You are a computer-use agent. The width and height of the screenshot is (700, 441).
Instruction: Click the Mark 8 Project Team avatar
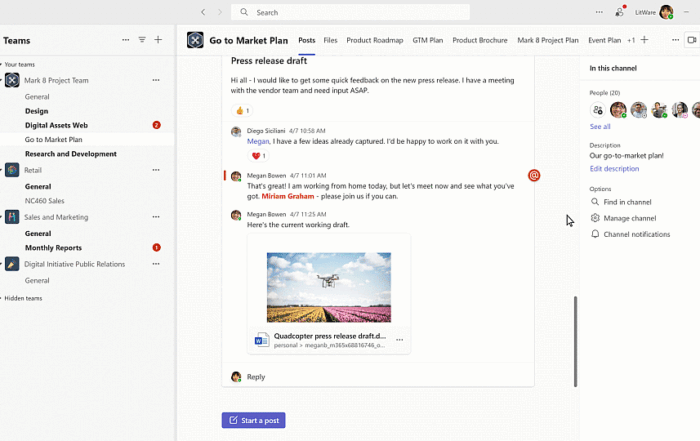coord(12,80)
